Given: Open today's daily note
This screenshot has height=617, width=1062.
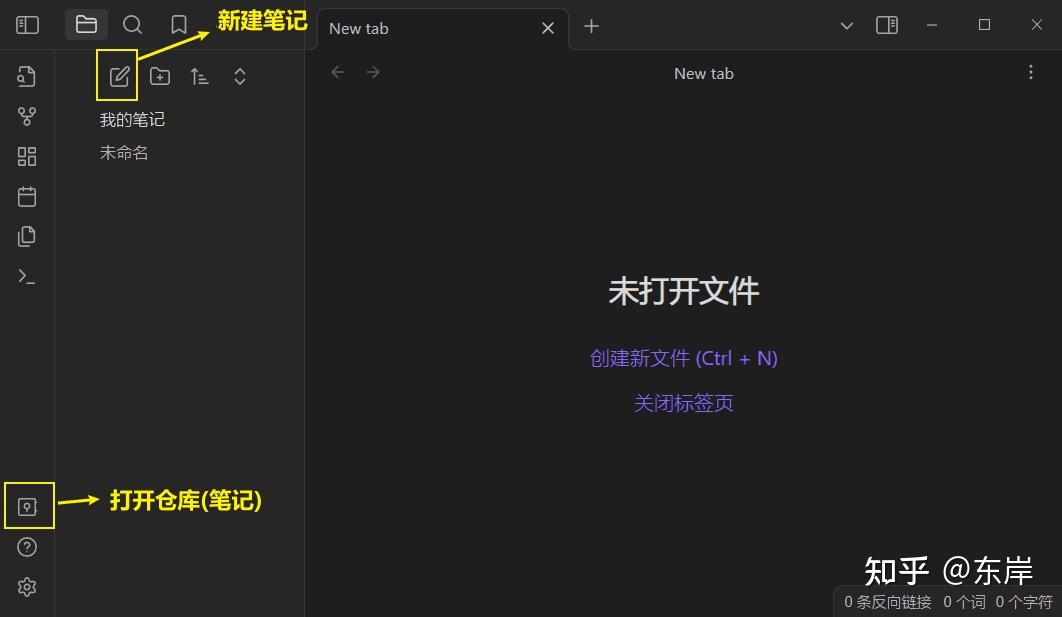Looking at the screenshot, I should pyautogui.click(x=27, y=196).
